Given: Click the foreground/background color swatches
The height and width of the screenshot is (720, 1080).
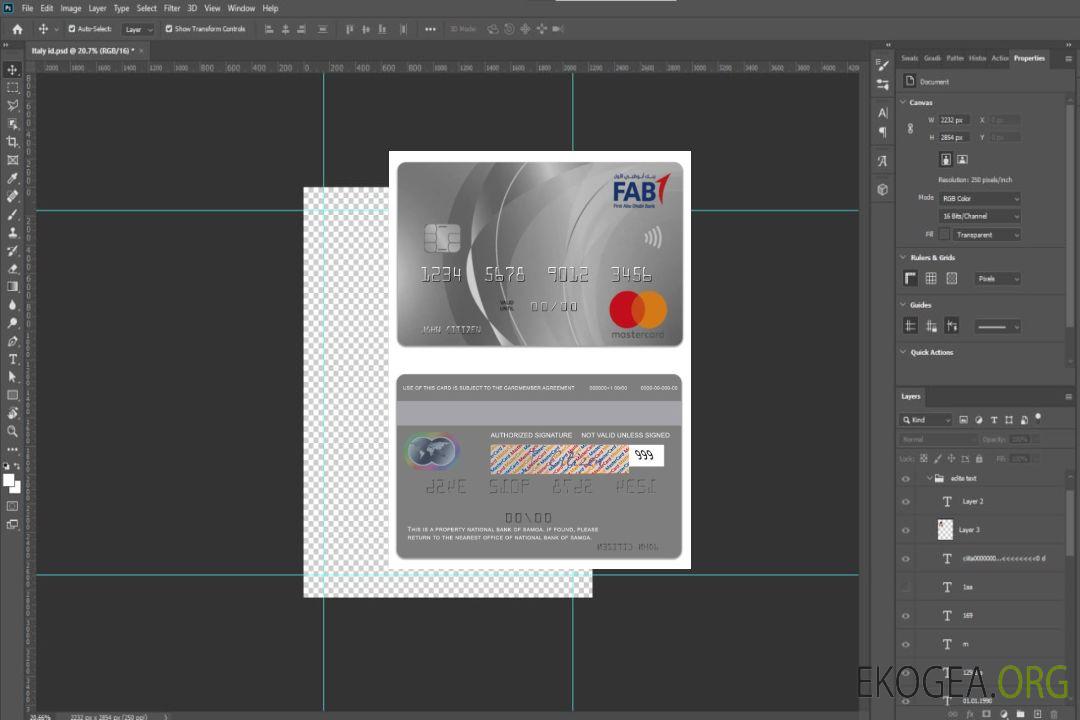Looking at the screenshot, I should click(x=12, y=484).
